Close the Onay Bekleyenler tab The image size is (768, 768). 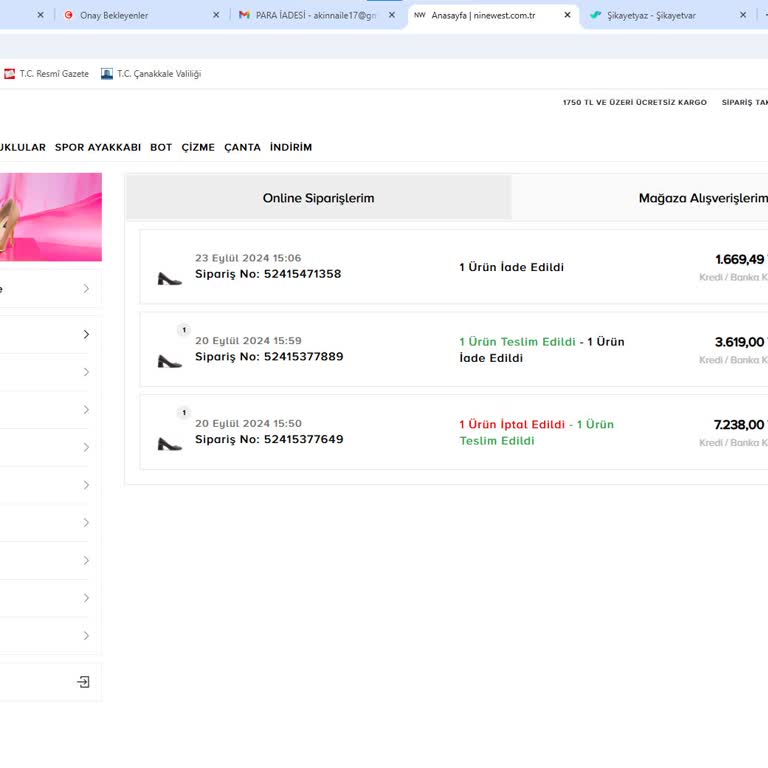(x=216, y=15)
